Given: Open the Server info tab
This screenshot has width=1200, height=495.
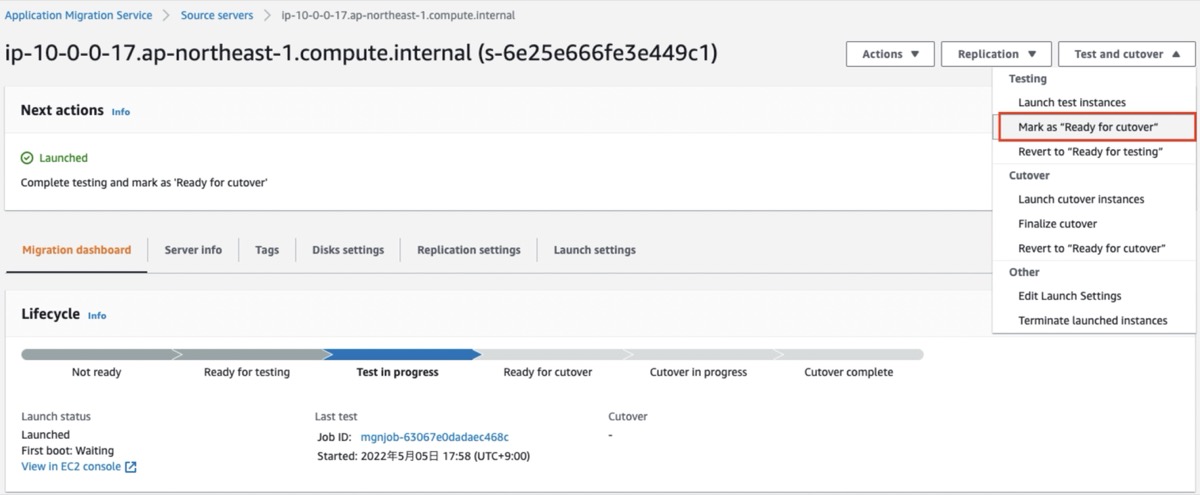Looking at the screenshot, I should coord(193,250).
